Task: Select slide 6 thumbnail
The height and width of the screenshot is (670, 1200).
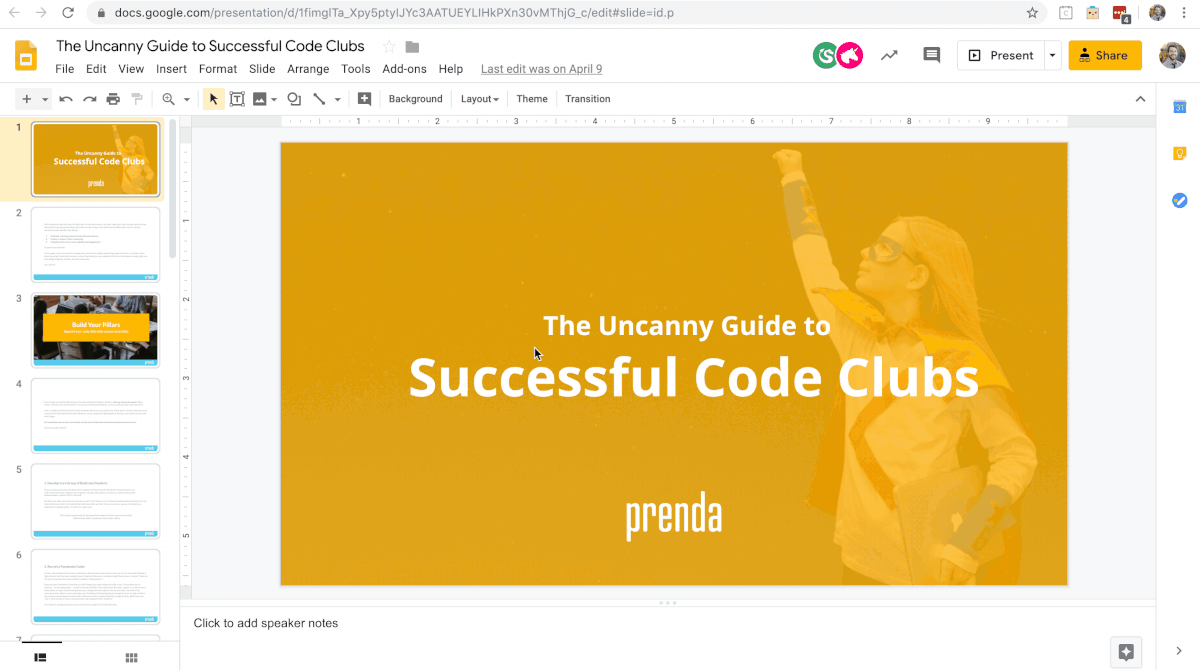Action: click(x=95, y=587)
